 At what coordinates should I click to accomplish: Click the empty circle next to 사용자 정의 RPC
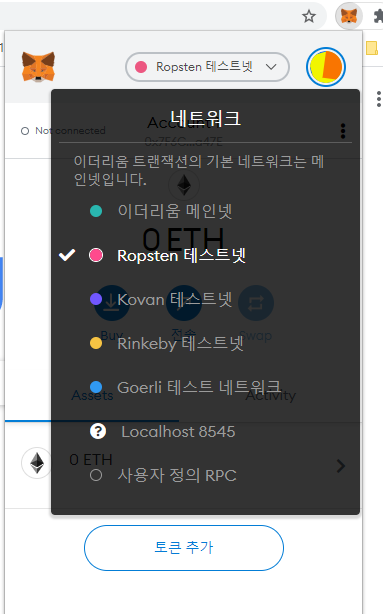coord(96,475)
